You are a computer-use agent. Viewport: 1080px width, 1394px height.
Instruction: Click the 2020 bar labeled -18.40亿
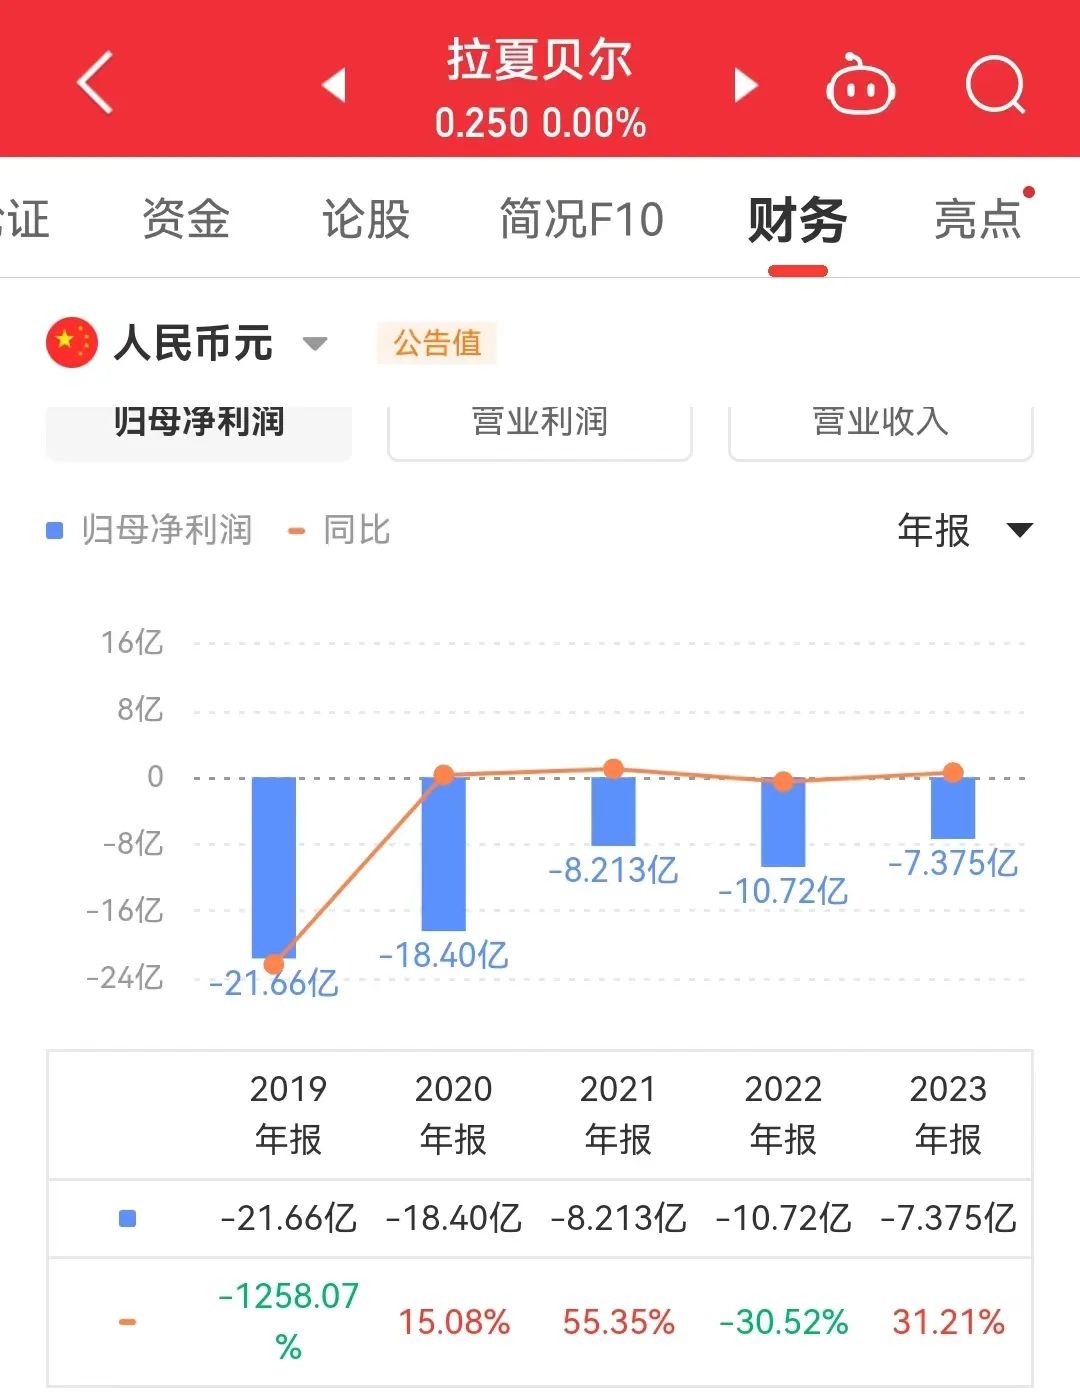coord(444,853)
